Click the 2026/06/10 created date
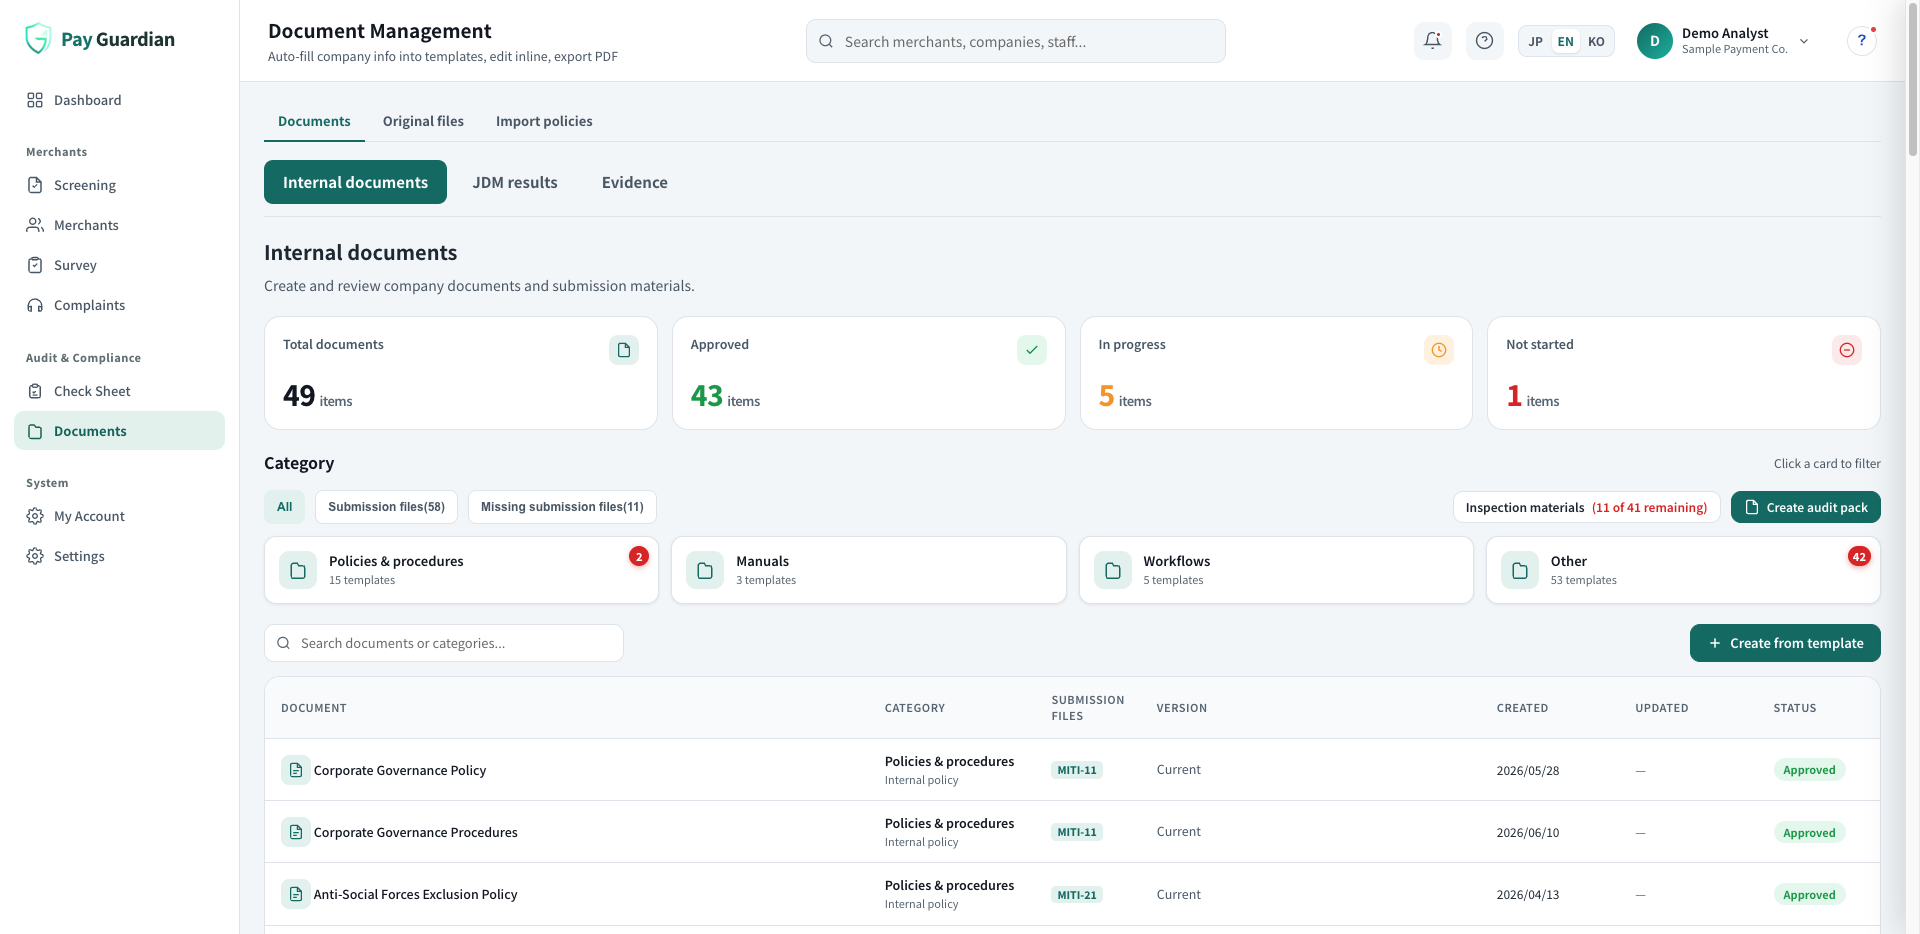This screenshot has height=934, width=1920. (1528, 832)
